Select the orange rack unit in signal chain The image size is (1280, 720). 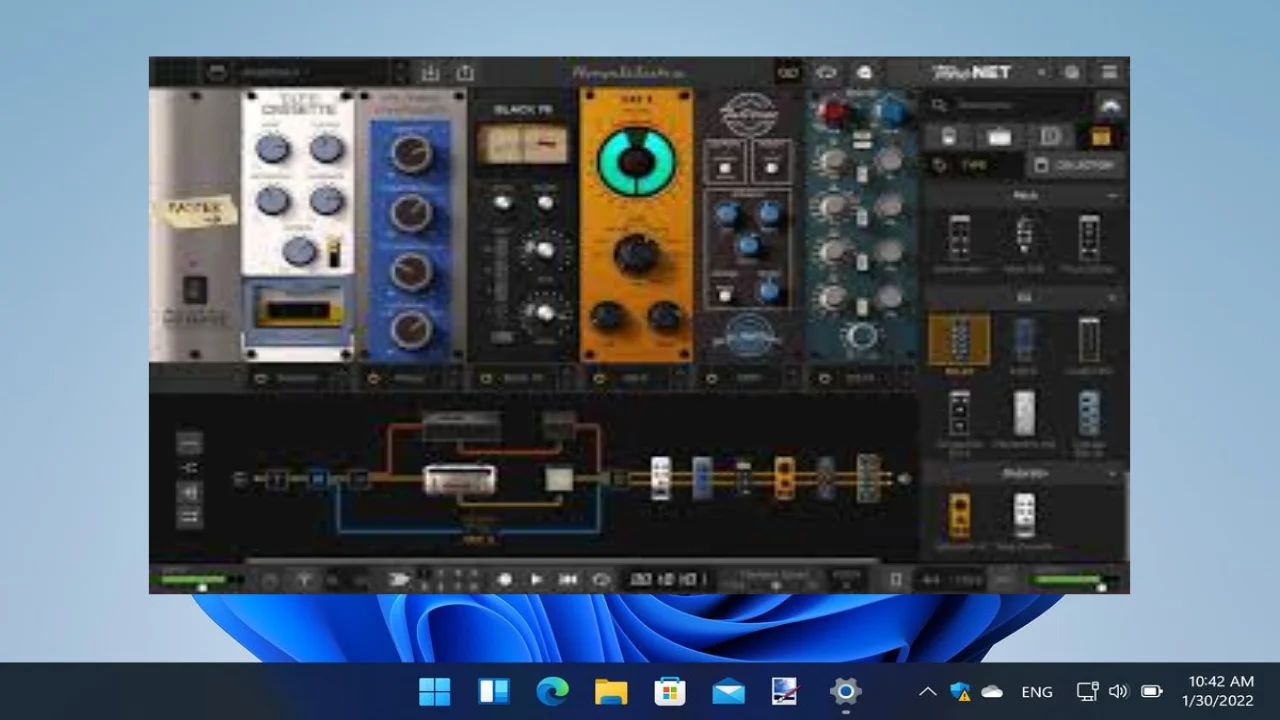[785, 478]
